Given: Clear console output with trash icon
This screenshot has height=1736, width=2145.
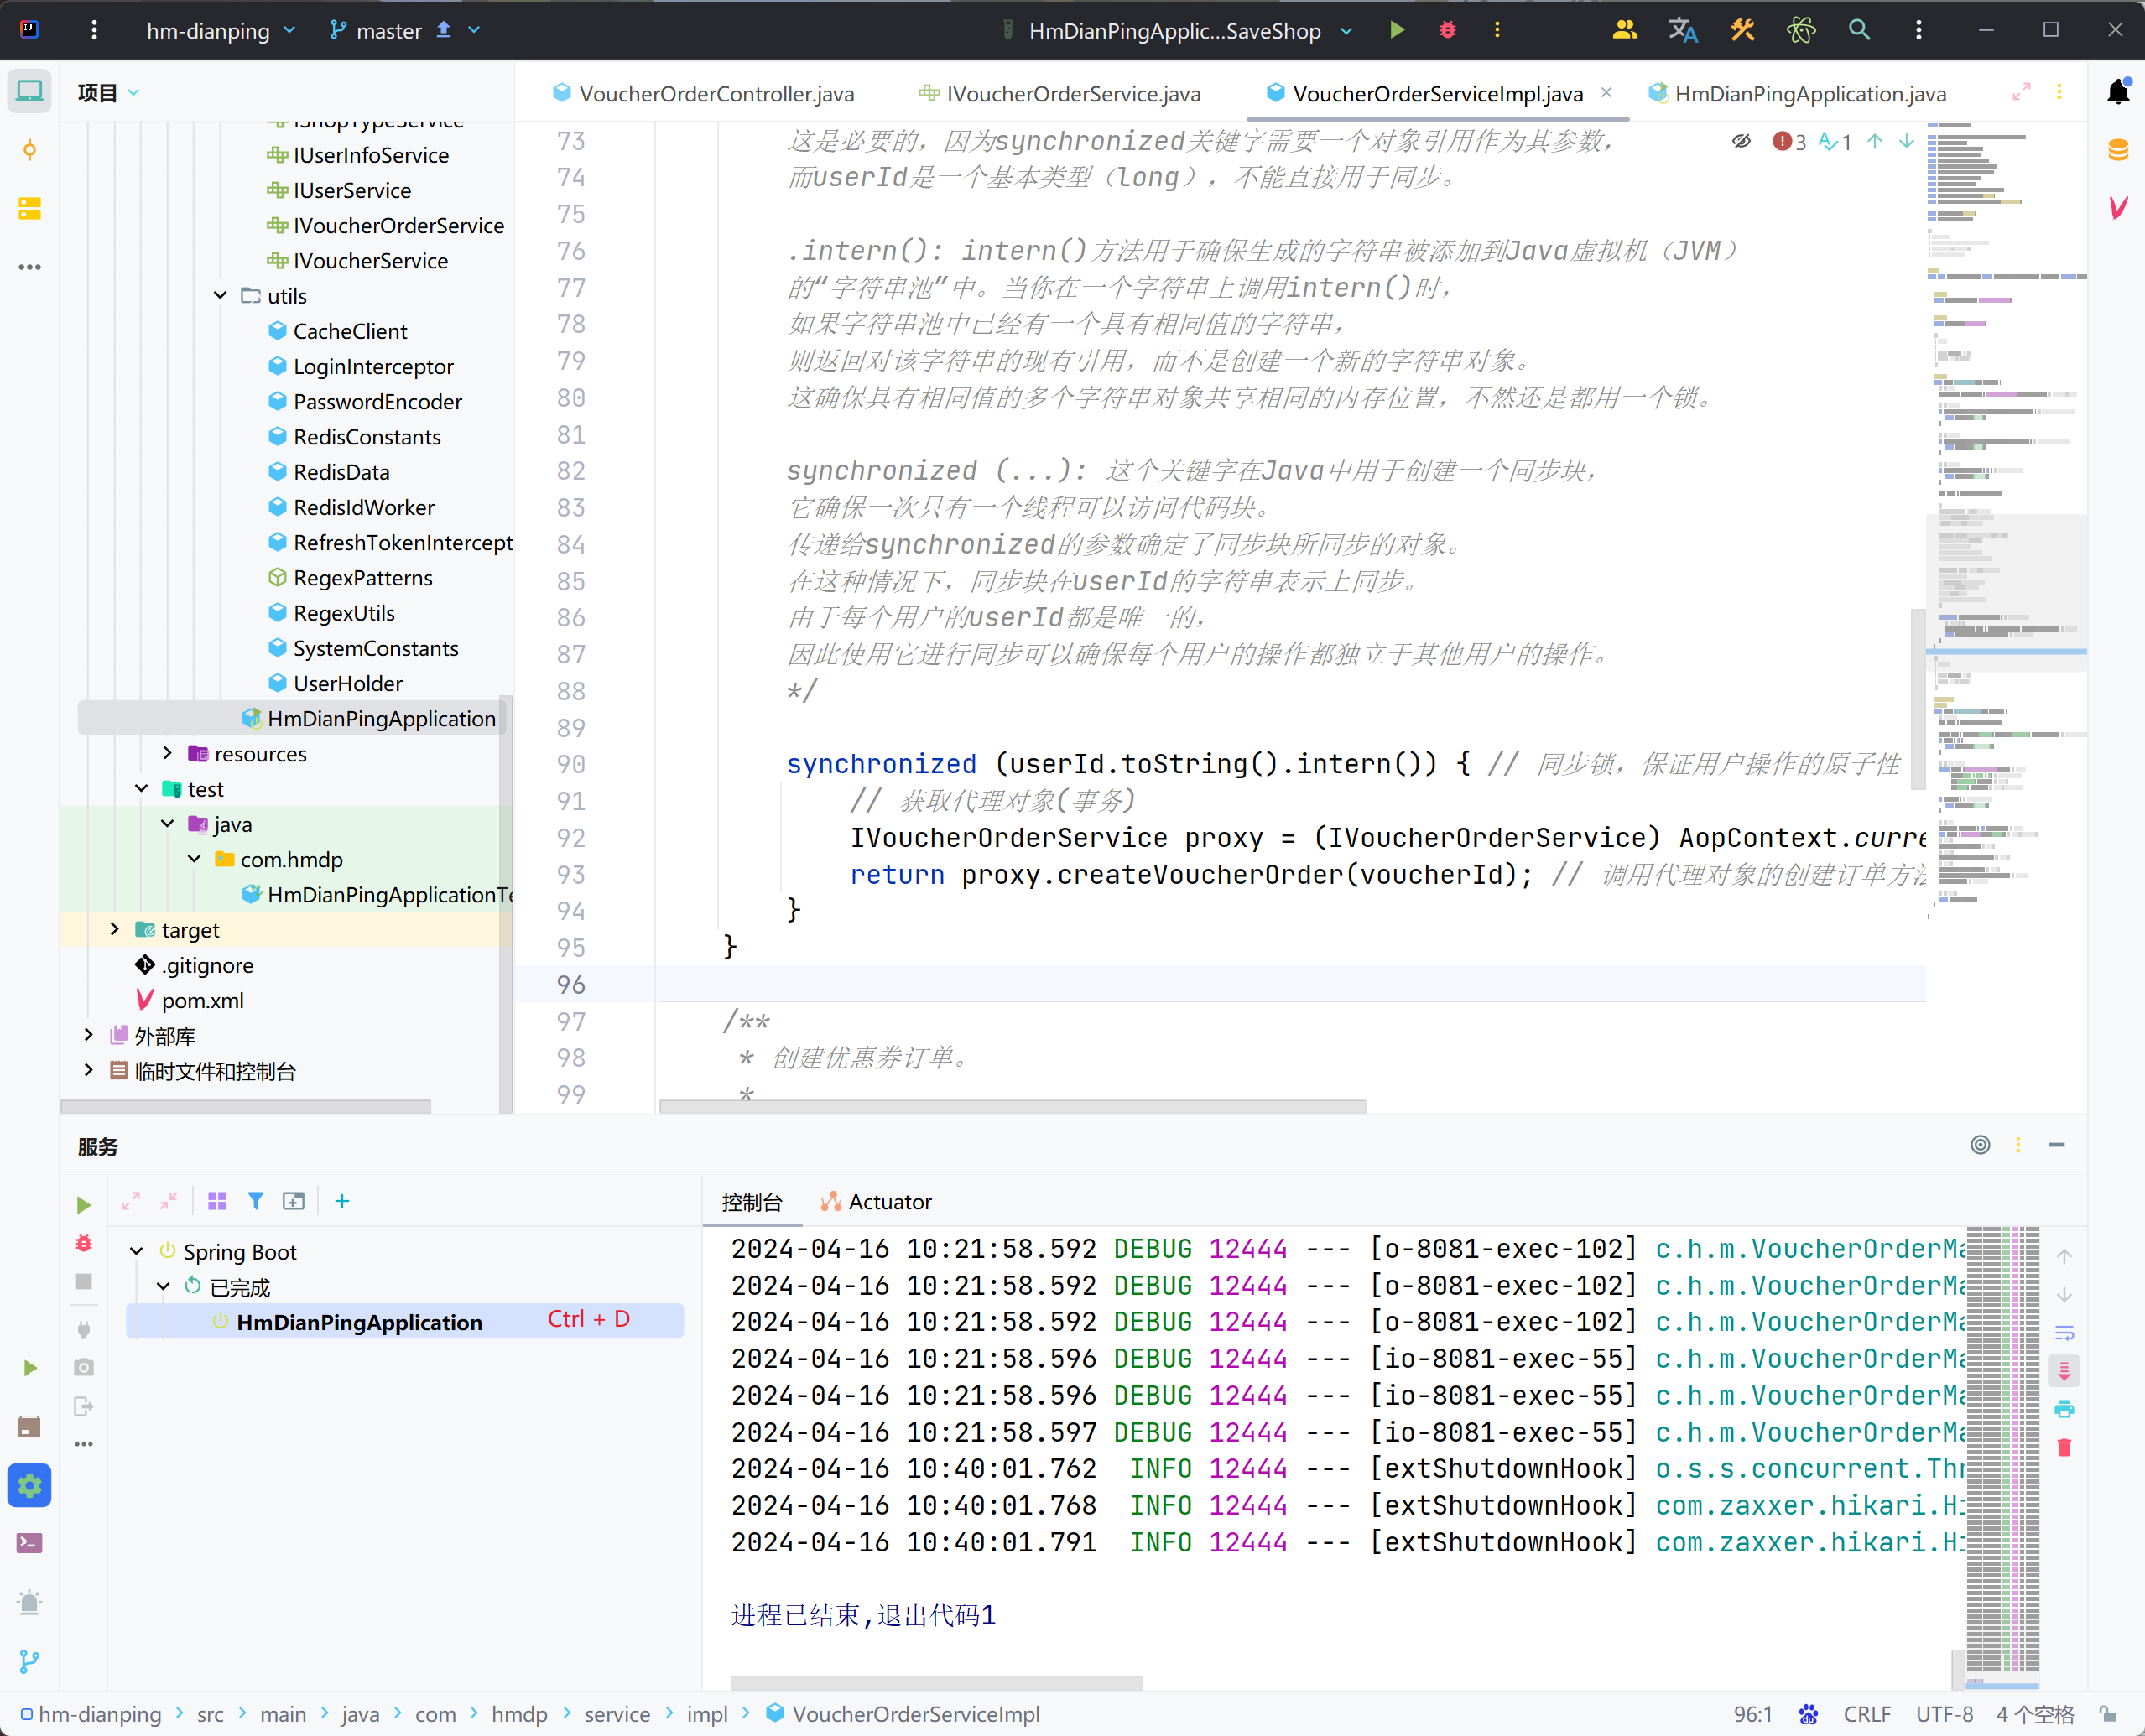Looking at the screenshot, I should (x=2064, y=1447).
